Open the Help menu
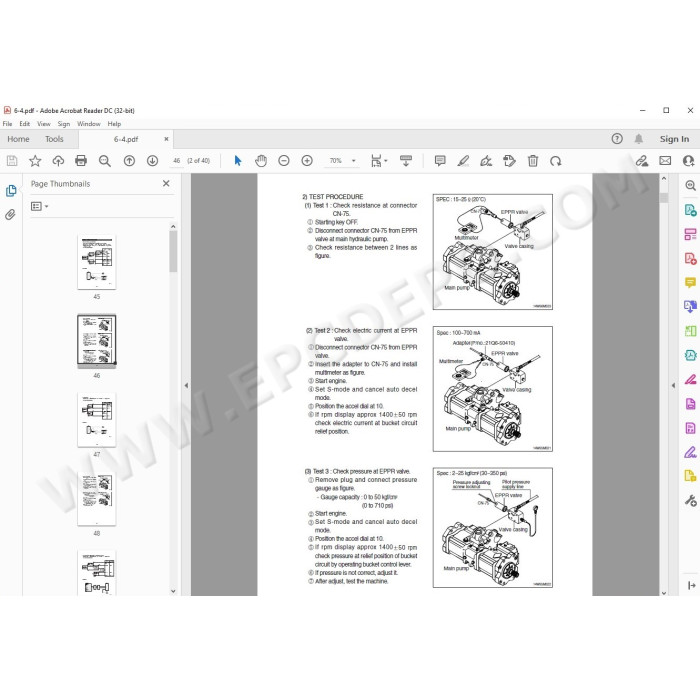Viewport: 700px width, 700px height. 114,124
